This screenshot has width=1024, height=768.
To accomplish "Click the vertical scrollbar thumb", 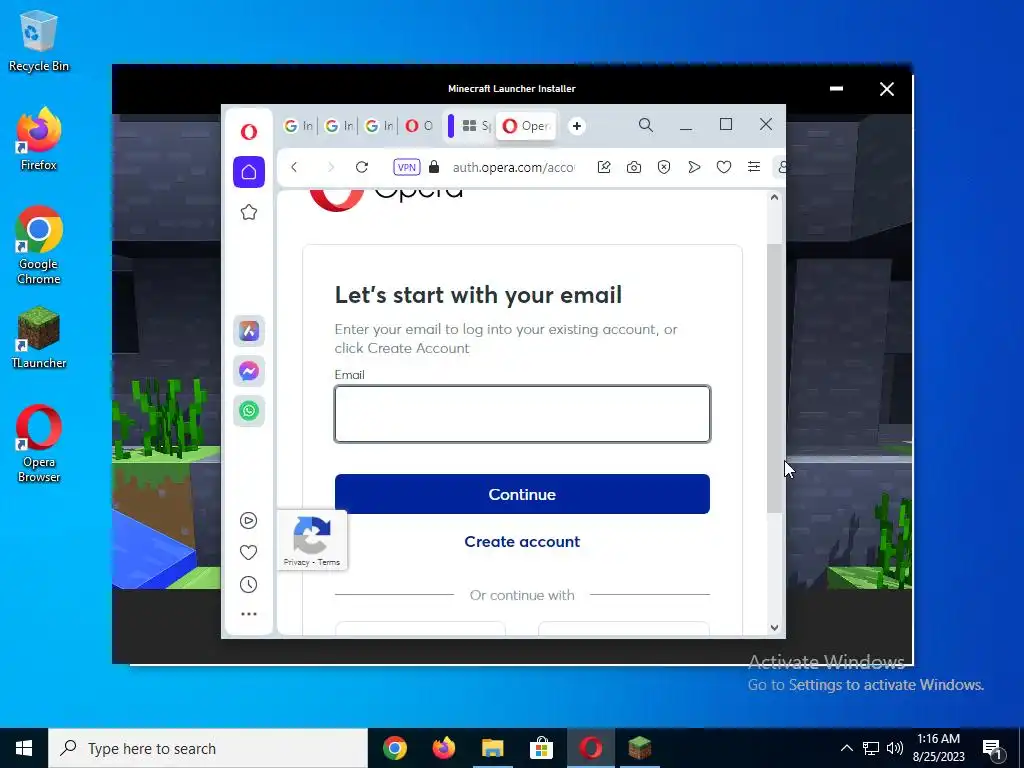I will tap(775, 379).
